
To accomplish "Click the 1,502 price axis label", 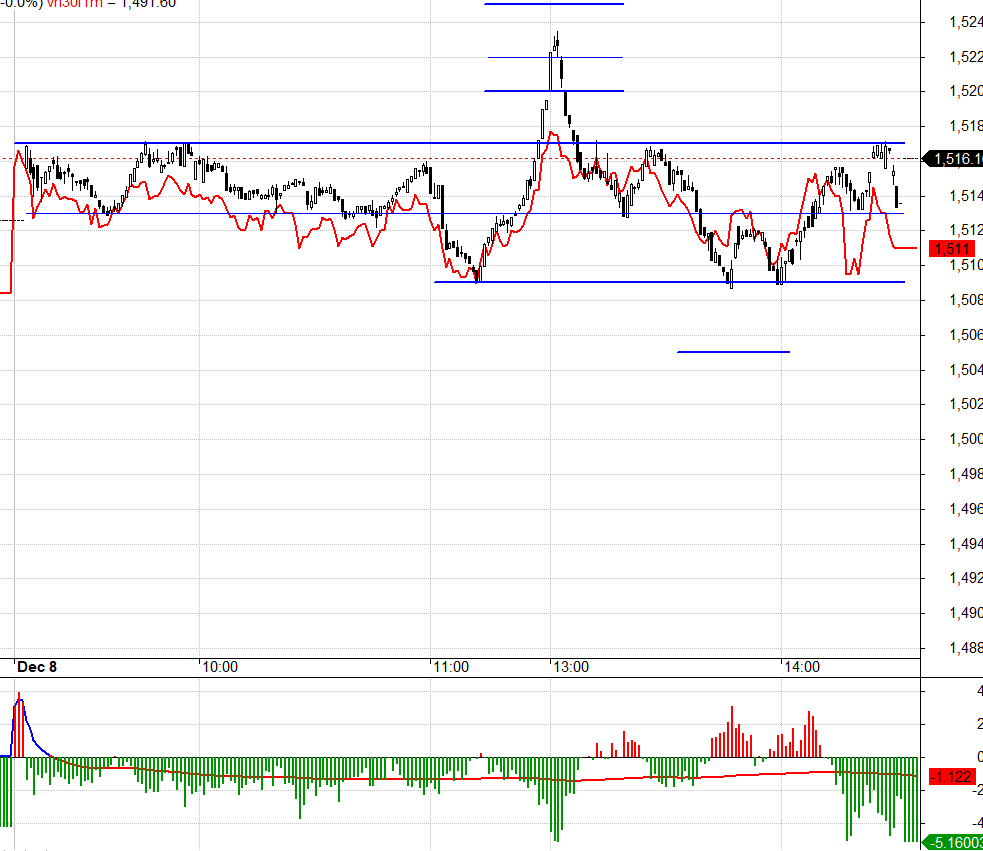I will point(966,404).
